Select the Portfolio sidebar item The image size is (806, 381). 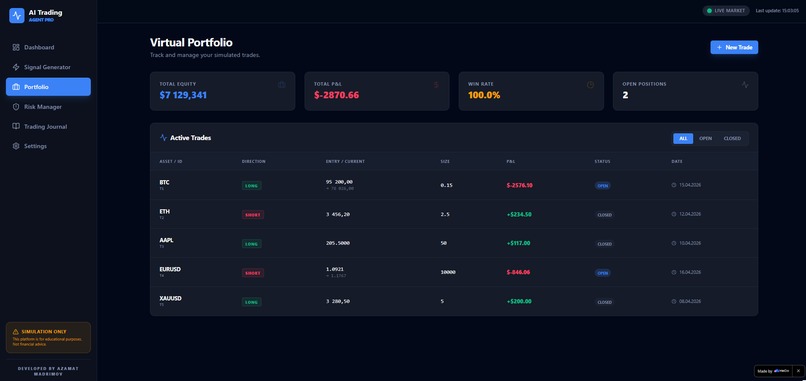48,87
